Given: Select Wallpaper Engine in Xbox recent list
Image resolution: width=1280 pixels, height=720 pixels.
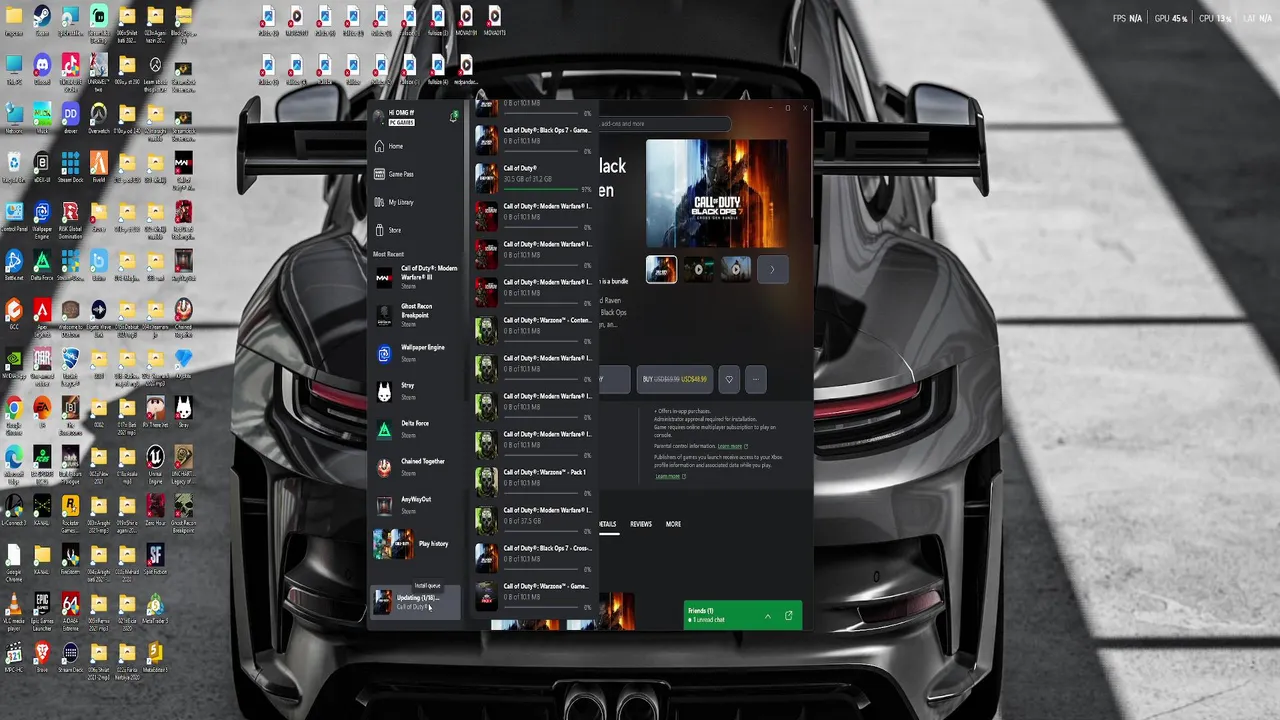Looking at the screenshot, I should tap(416, 353).
